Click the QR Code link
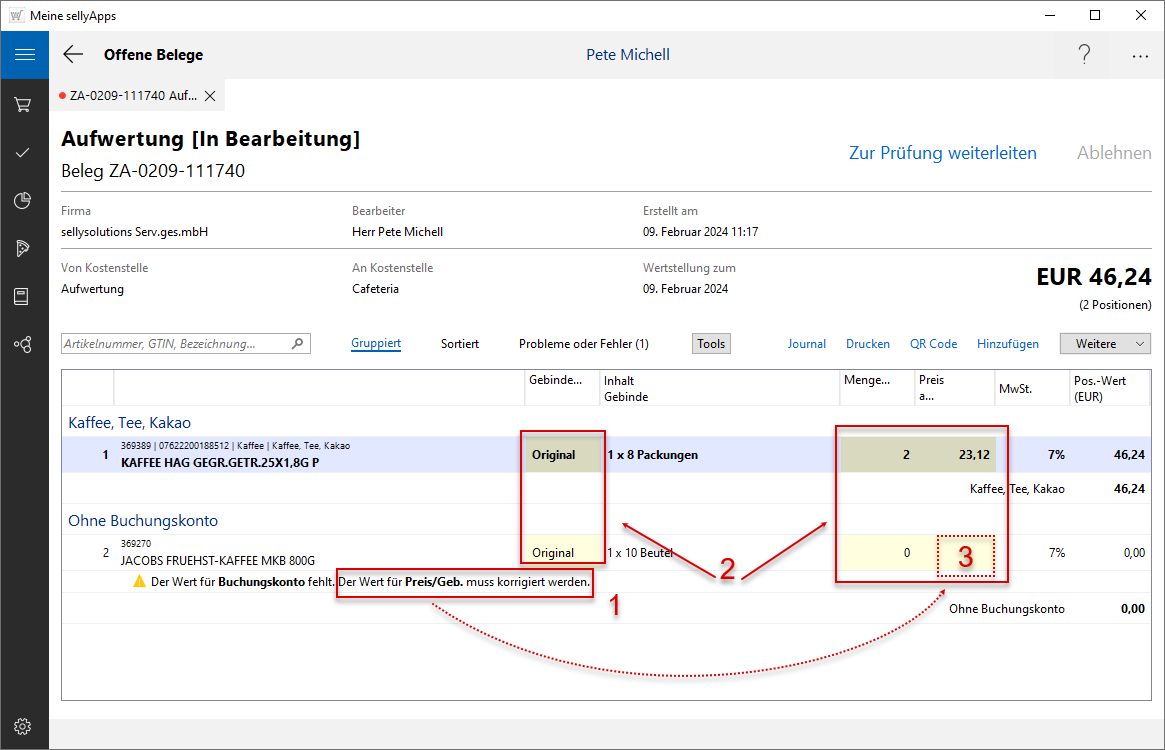This screenshot has width=1165, height=750. pyautogui.click(x=933, y=343)
